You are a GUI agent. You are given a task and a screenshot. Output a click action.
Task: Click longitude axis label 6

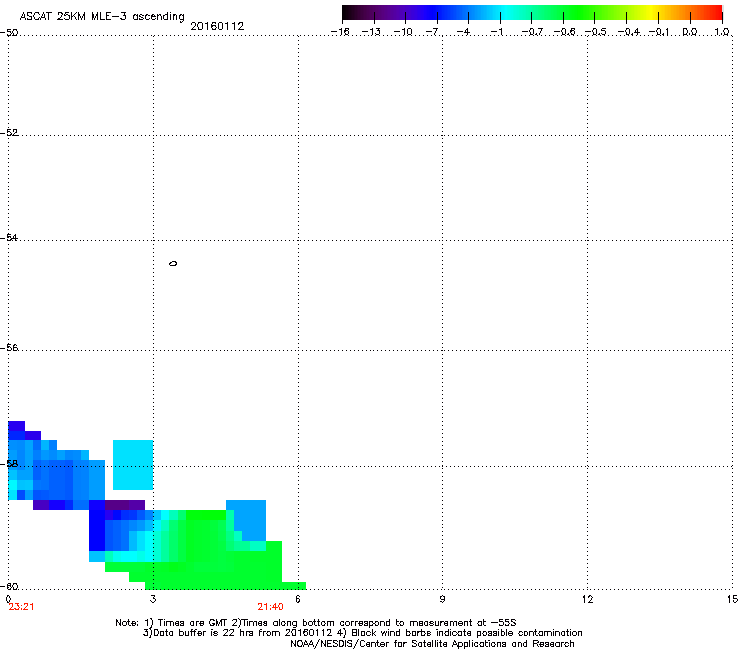click(x=298, y=599)
